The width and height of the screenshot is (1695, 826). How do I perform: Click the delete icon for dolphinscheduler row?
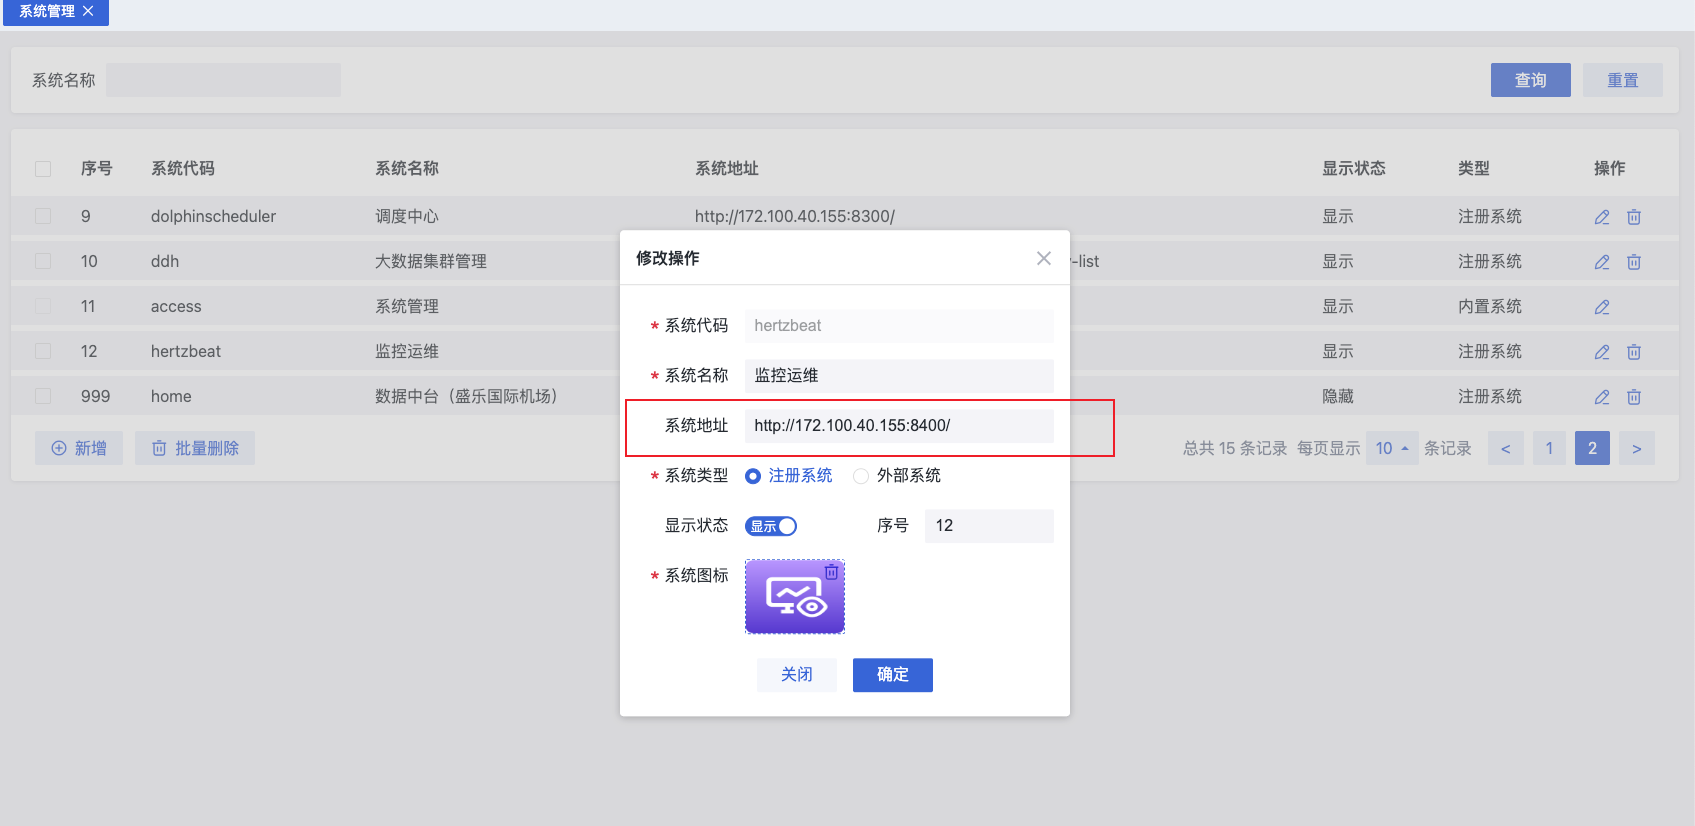1634,217
